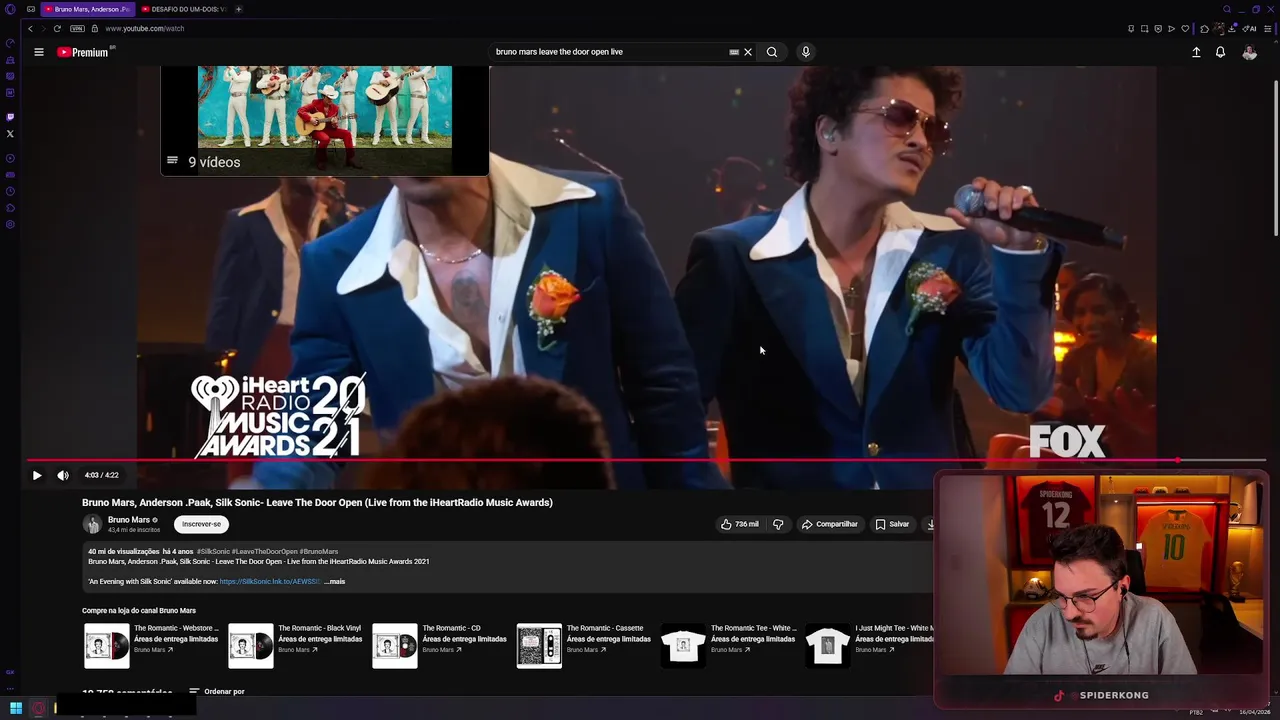The width and height of the screenshot is (1280, 720).
Task: Play the paused video
Action: coord(37,475)
